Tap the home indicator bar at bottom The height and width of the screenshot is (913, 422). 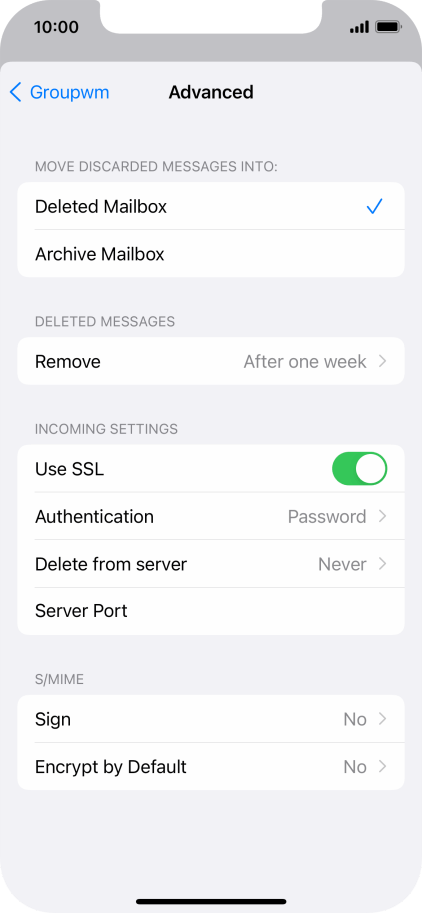(211, 901)
